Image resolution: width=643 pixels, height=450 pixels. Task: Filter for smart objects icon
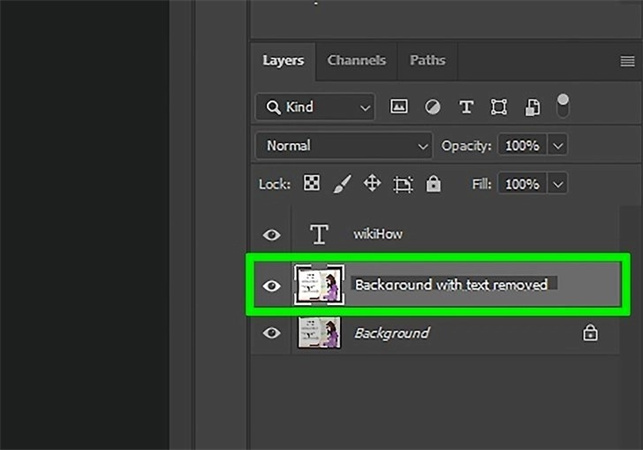pos(532,107)
